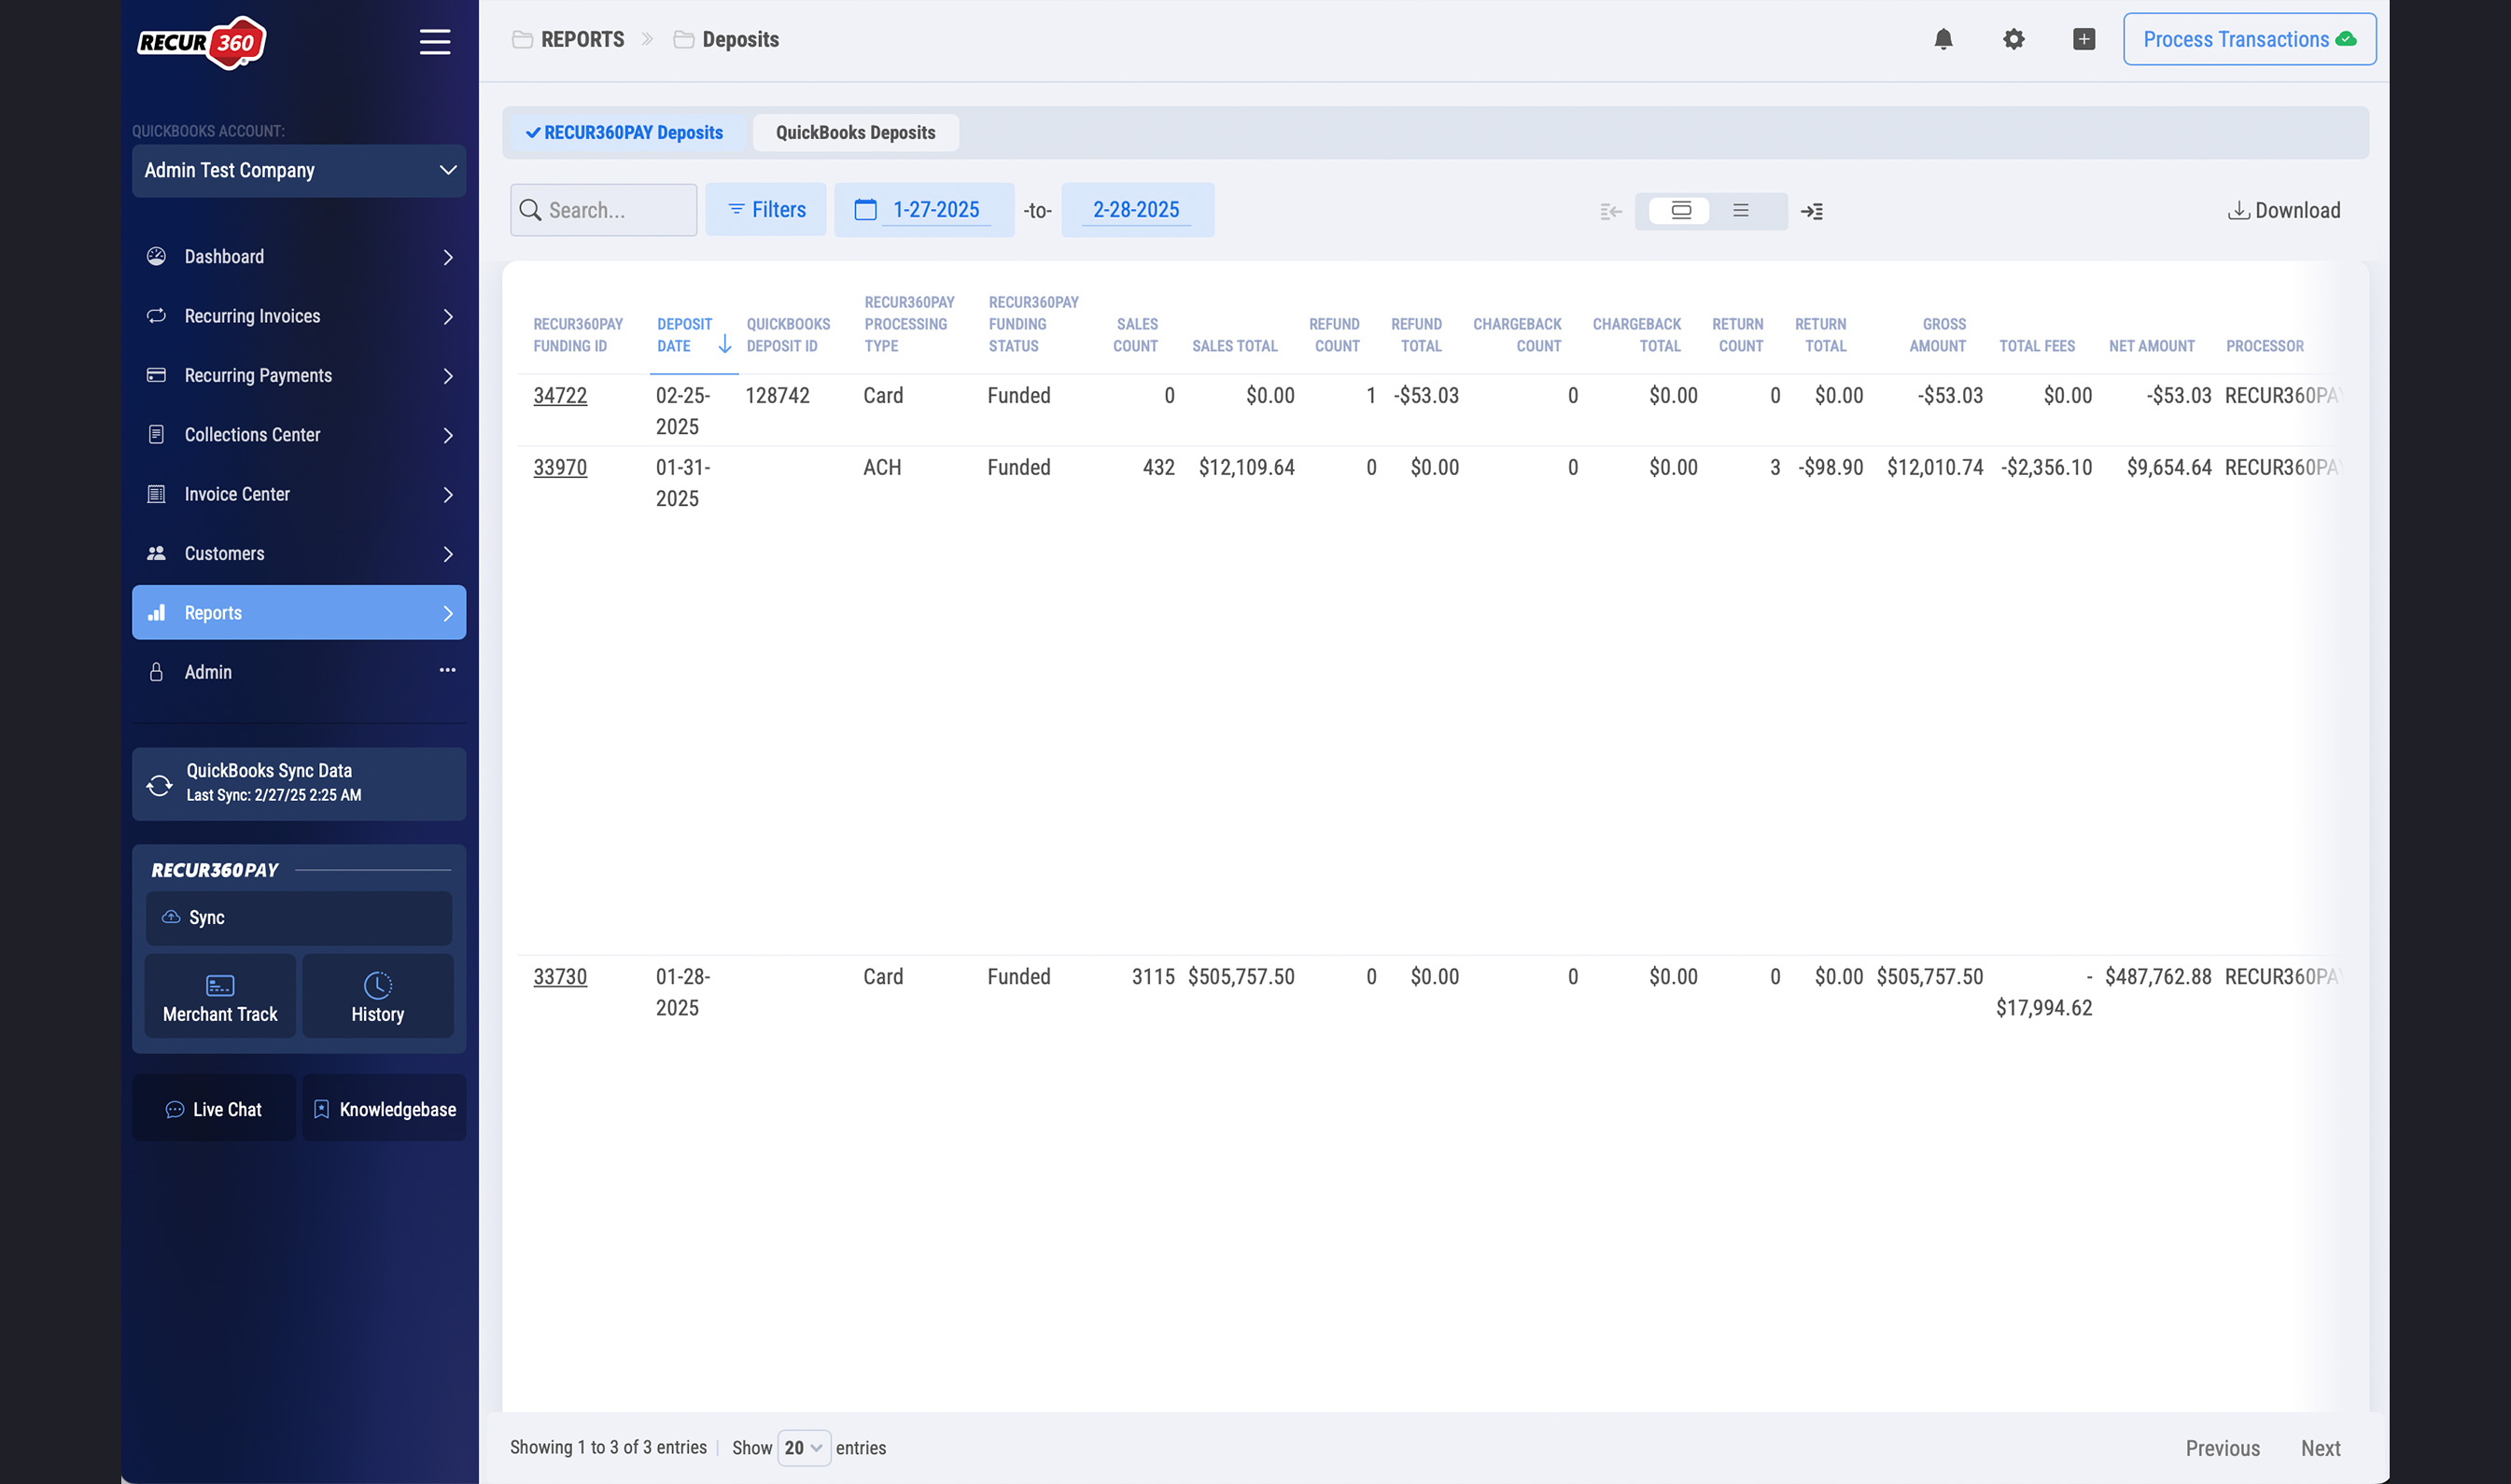Screen dimensions: 2511x1484
Task: Select the QuickBooks Deposits tab
Action: [x=856, y=133]
